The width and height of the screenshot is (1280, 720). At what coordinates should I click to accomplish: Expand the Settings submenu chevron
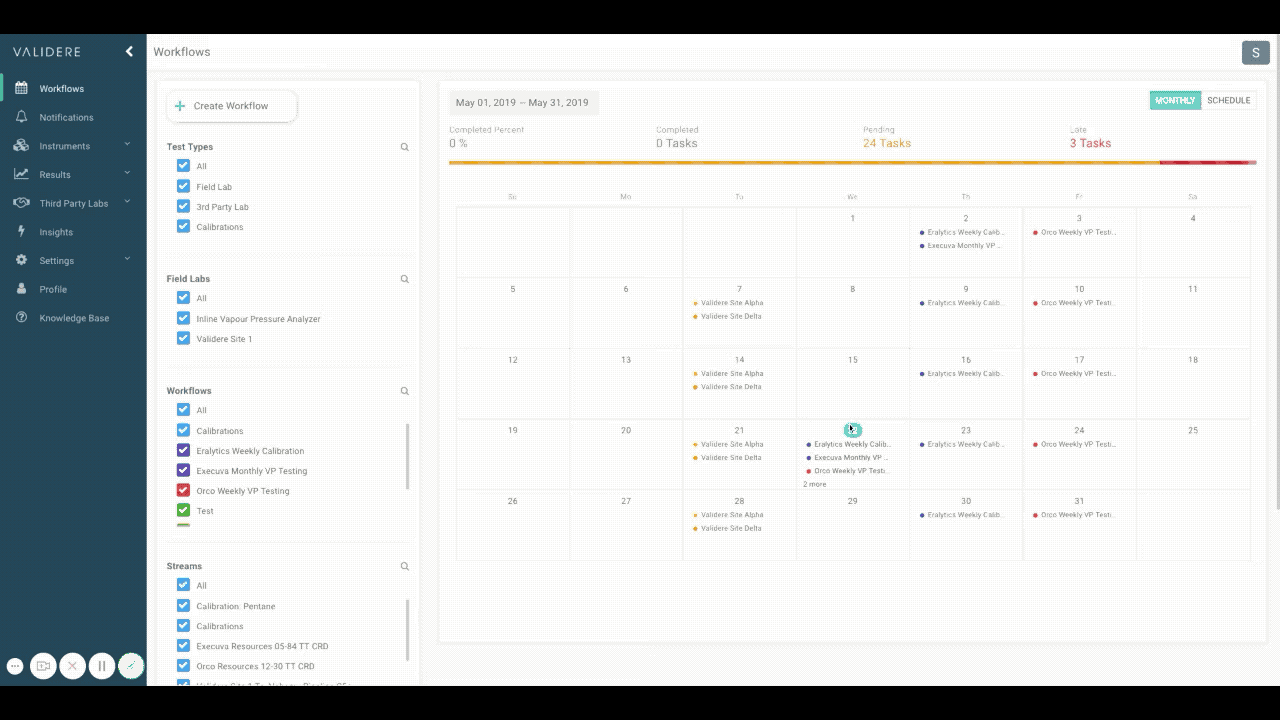pyautogui.click(x=128, y=259)
